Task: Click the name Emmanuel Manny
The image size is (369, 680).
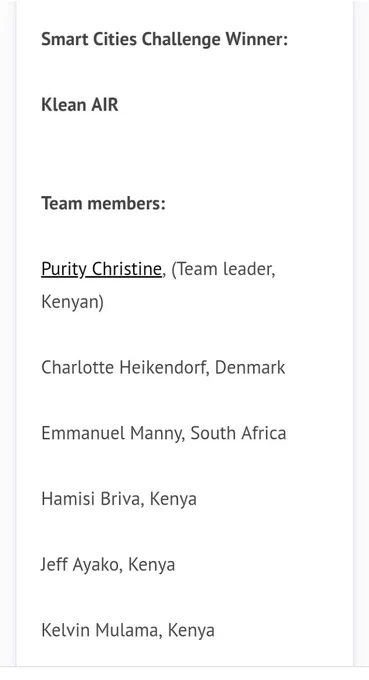Action: click(113, 434)
